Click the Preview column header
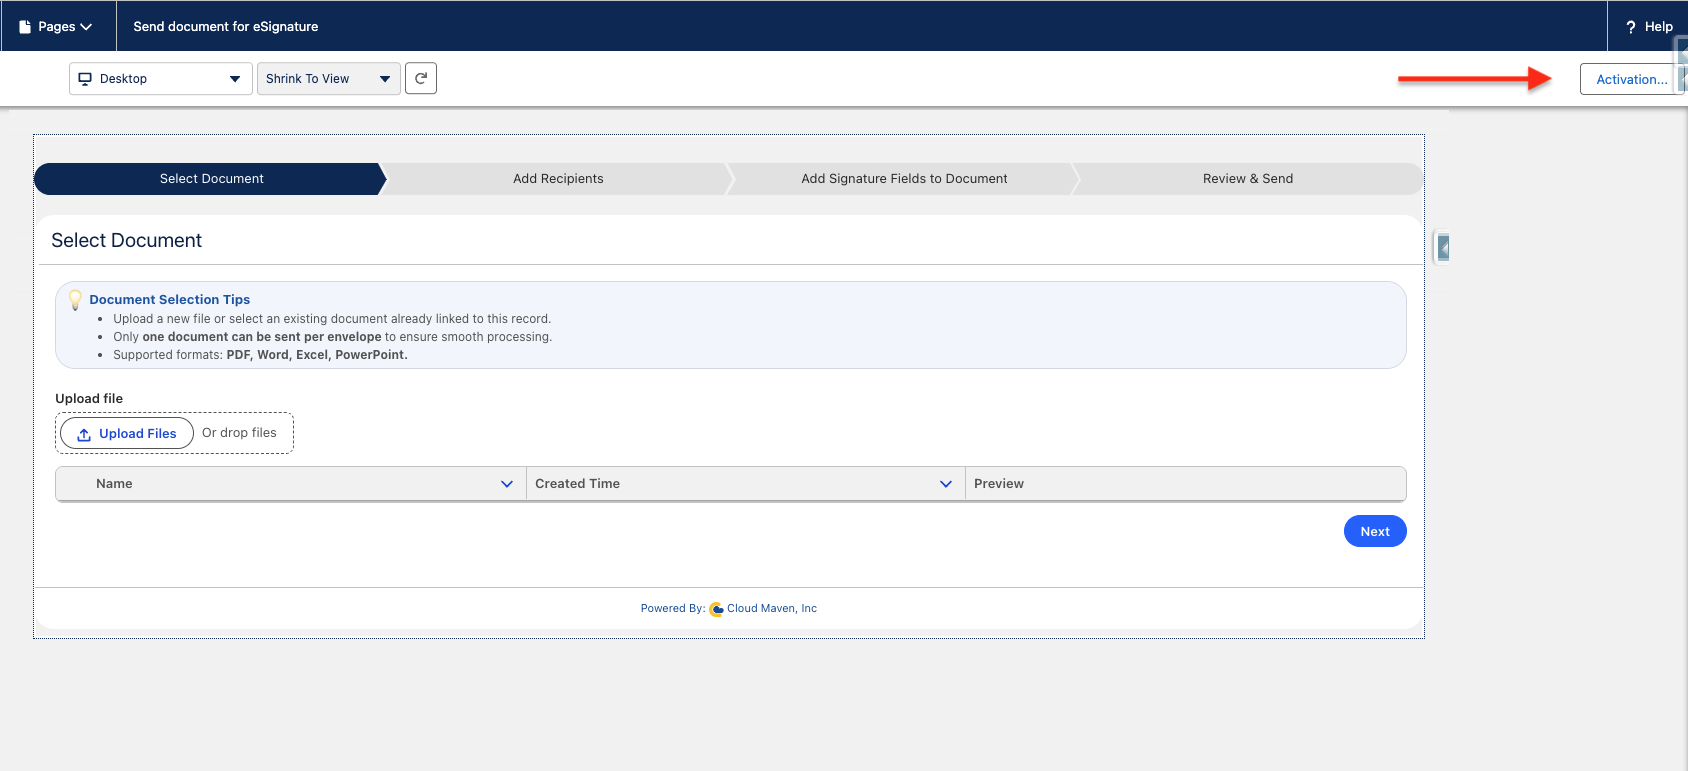1688x771 pixels. coord(1185,484)
